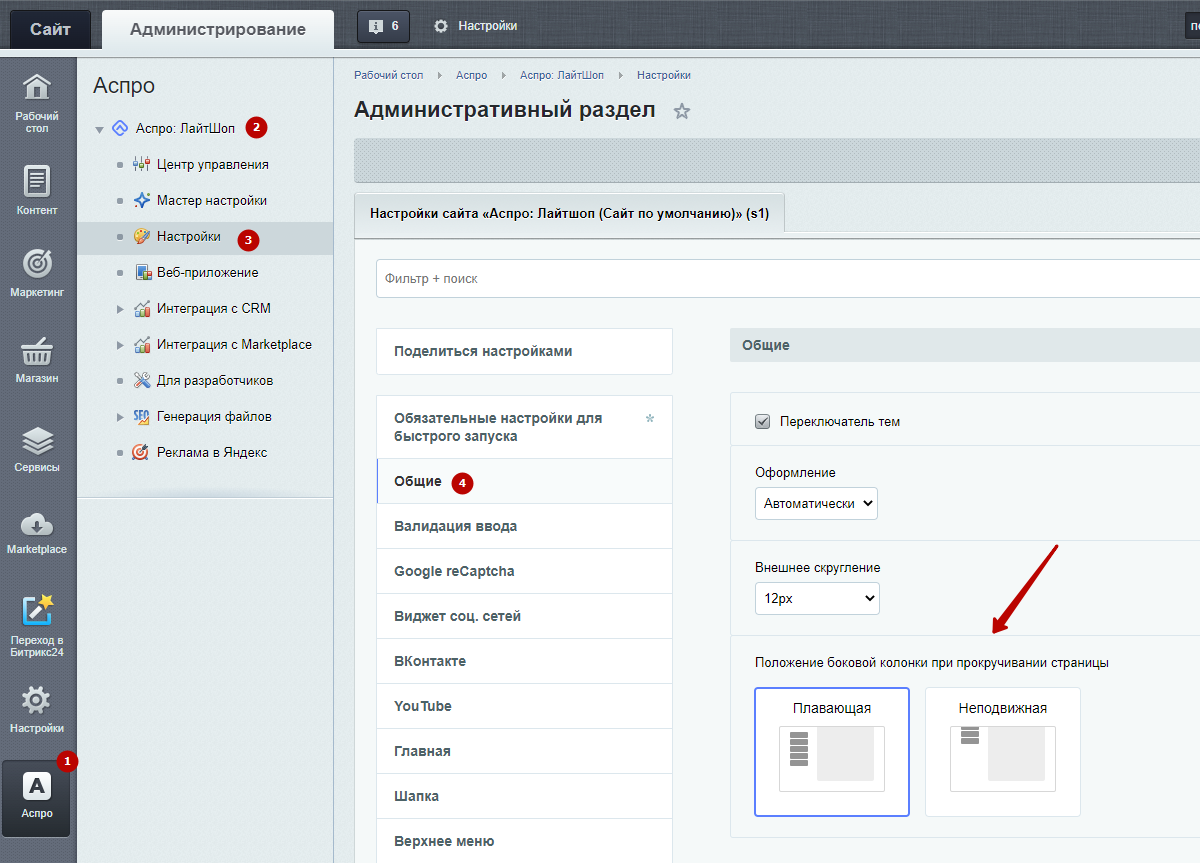This screenshot has height=863, width=1200.
Task: Follow Аспро: ЛайтШоп breadcrumb link
Action: (562, 75)
